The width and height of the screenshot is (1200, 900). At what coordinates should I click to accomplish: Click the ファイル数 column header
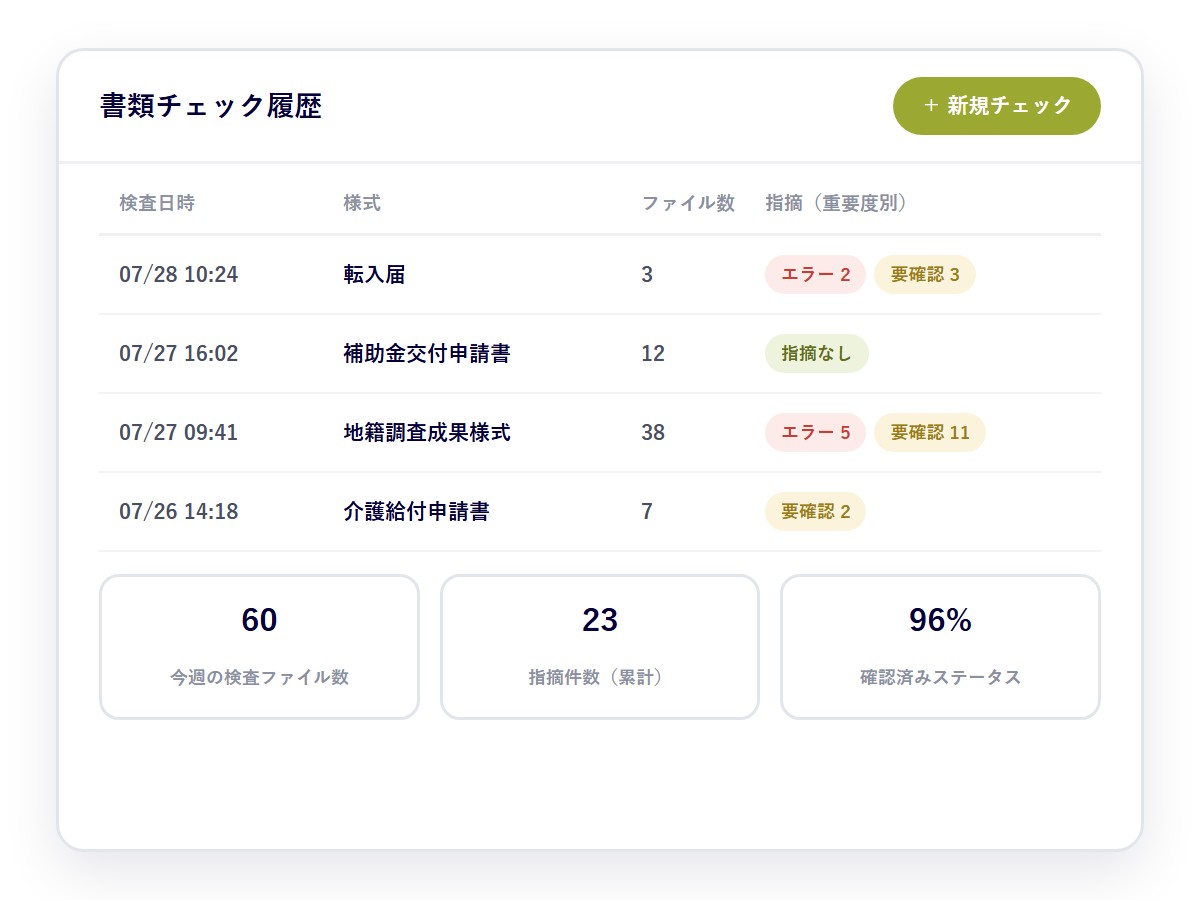[x=688, y=203]
